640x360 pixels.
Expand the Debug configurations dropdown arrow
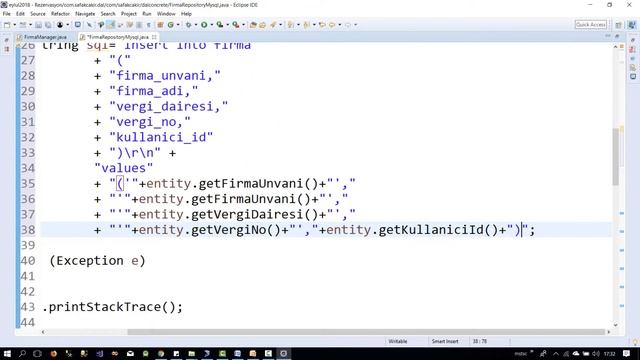[x=196, y=25]
